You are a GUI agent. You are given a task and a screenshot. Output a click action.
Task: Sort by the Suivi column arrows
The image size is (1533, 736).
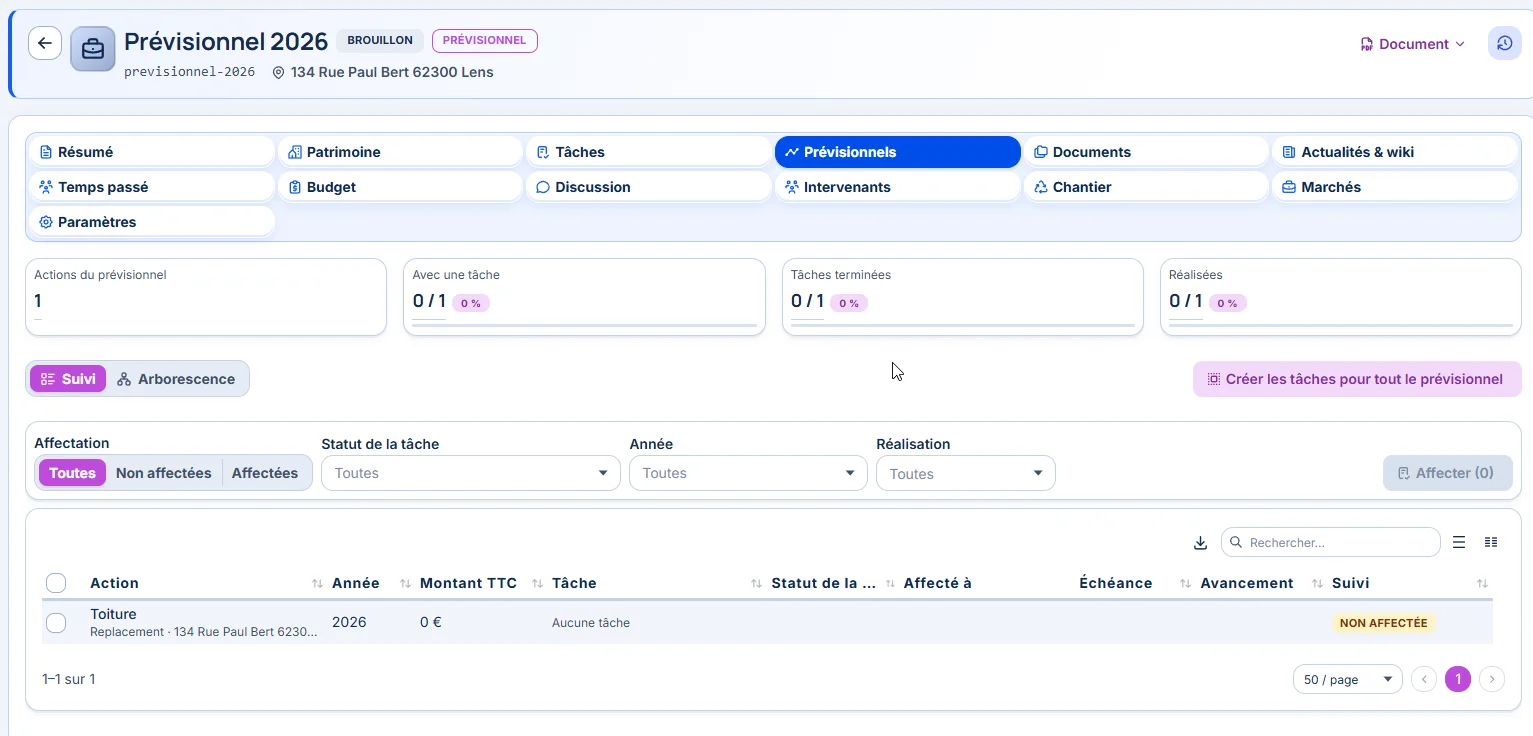[x=1483, y=583]
